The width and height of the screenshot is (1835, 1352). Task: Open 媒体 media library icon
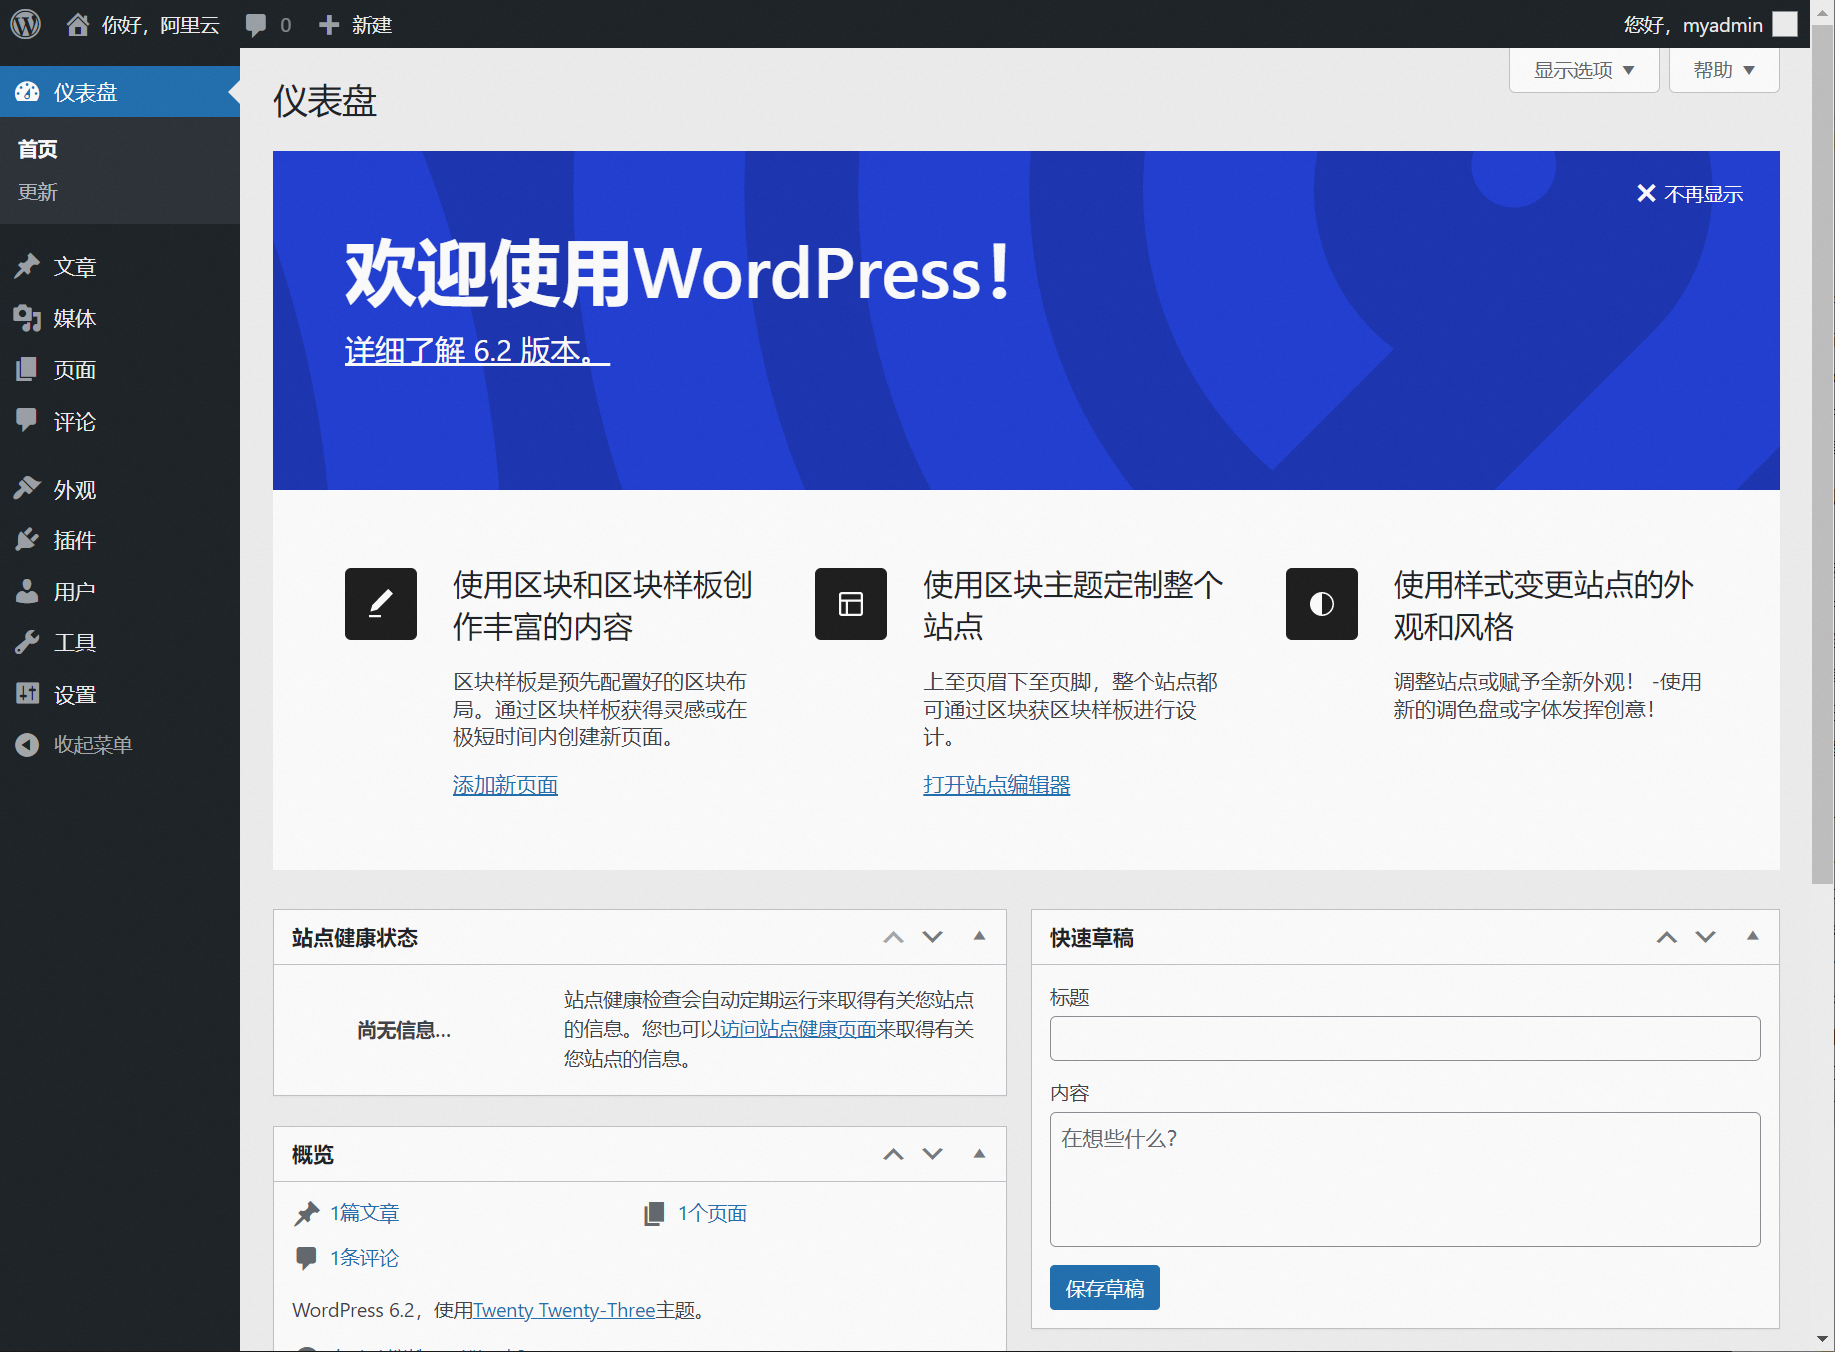[27, 318]
